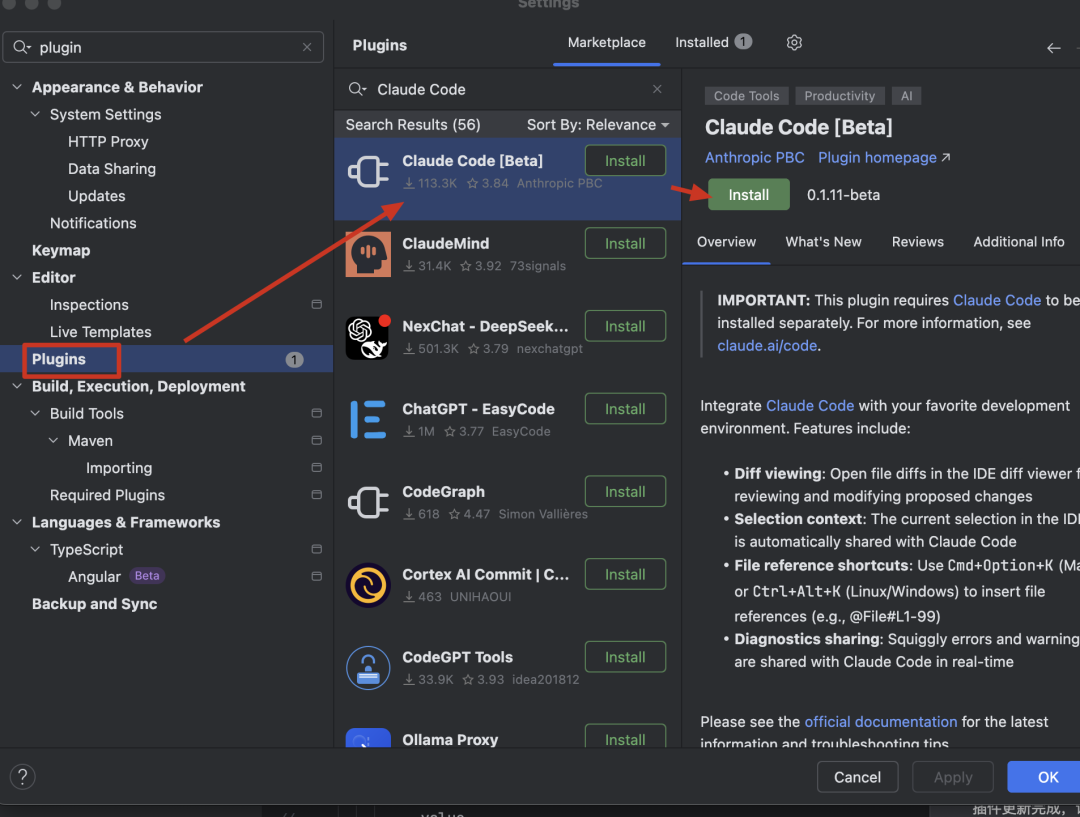Click the NexChat DeepSeek plugin icon
The width and height of the screenshot is (1080, 817).
368,337
